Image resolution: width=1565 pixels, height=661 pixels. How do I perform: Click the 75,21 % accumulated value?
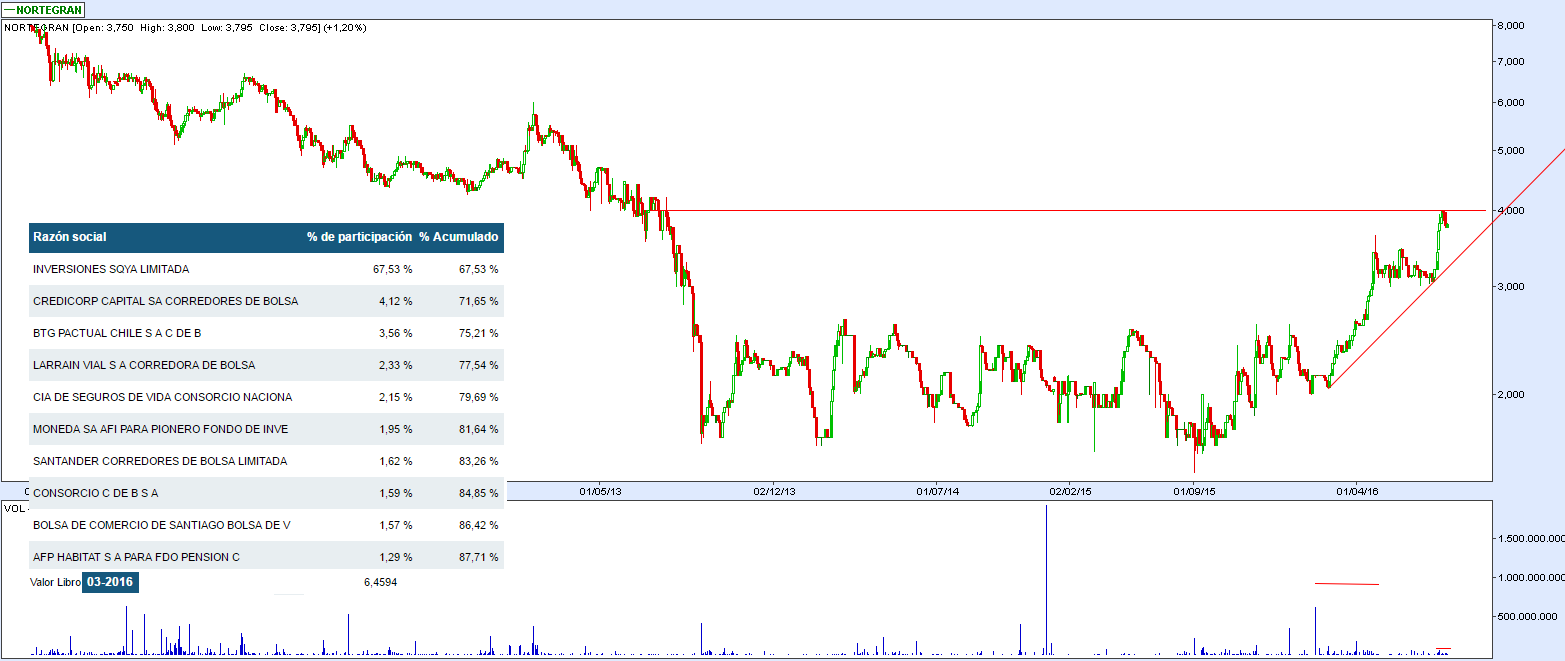(477, 333)
